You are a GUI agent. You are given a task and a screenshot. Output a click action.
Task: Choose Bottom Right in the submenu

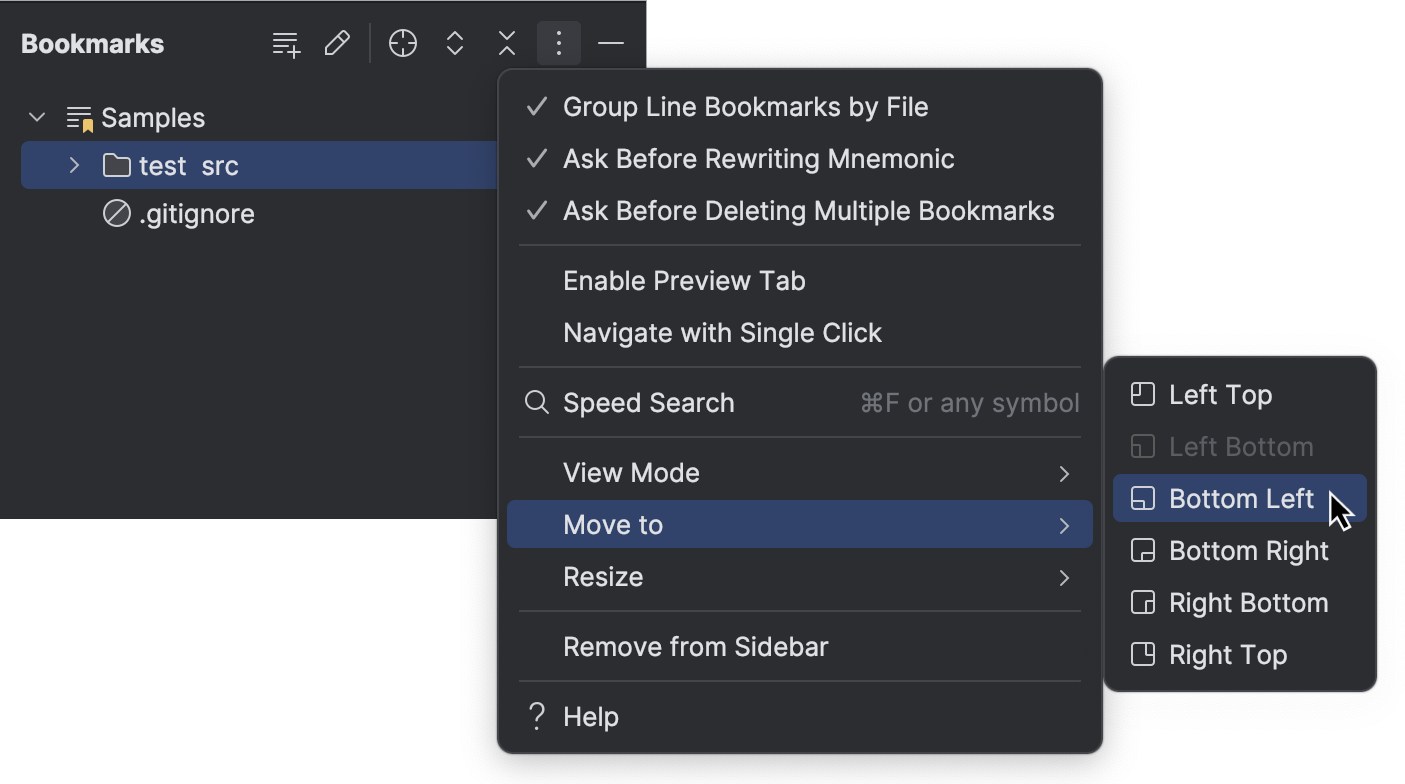click(1248, 550)
